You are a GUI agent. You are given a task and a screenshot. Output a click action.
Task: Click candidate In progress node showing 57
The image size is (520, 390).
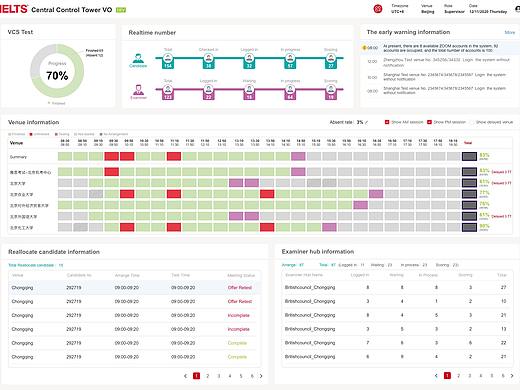(290, 61)
